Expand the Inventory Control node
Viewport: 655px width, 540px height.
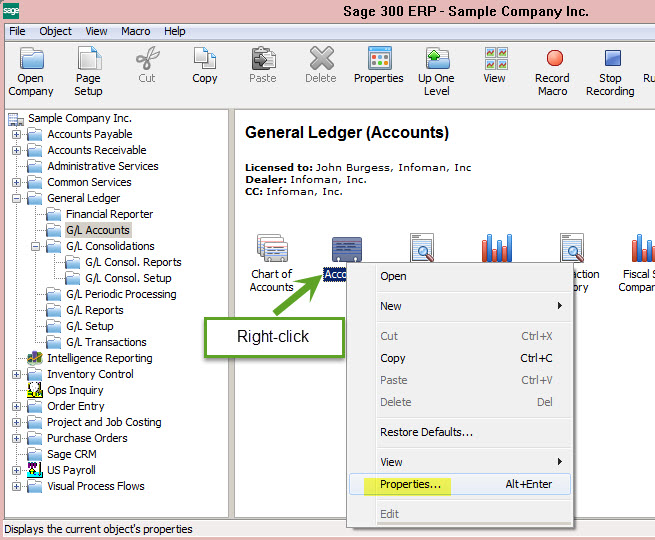click(16, 374)
